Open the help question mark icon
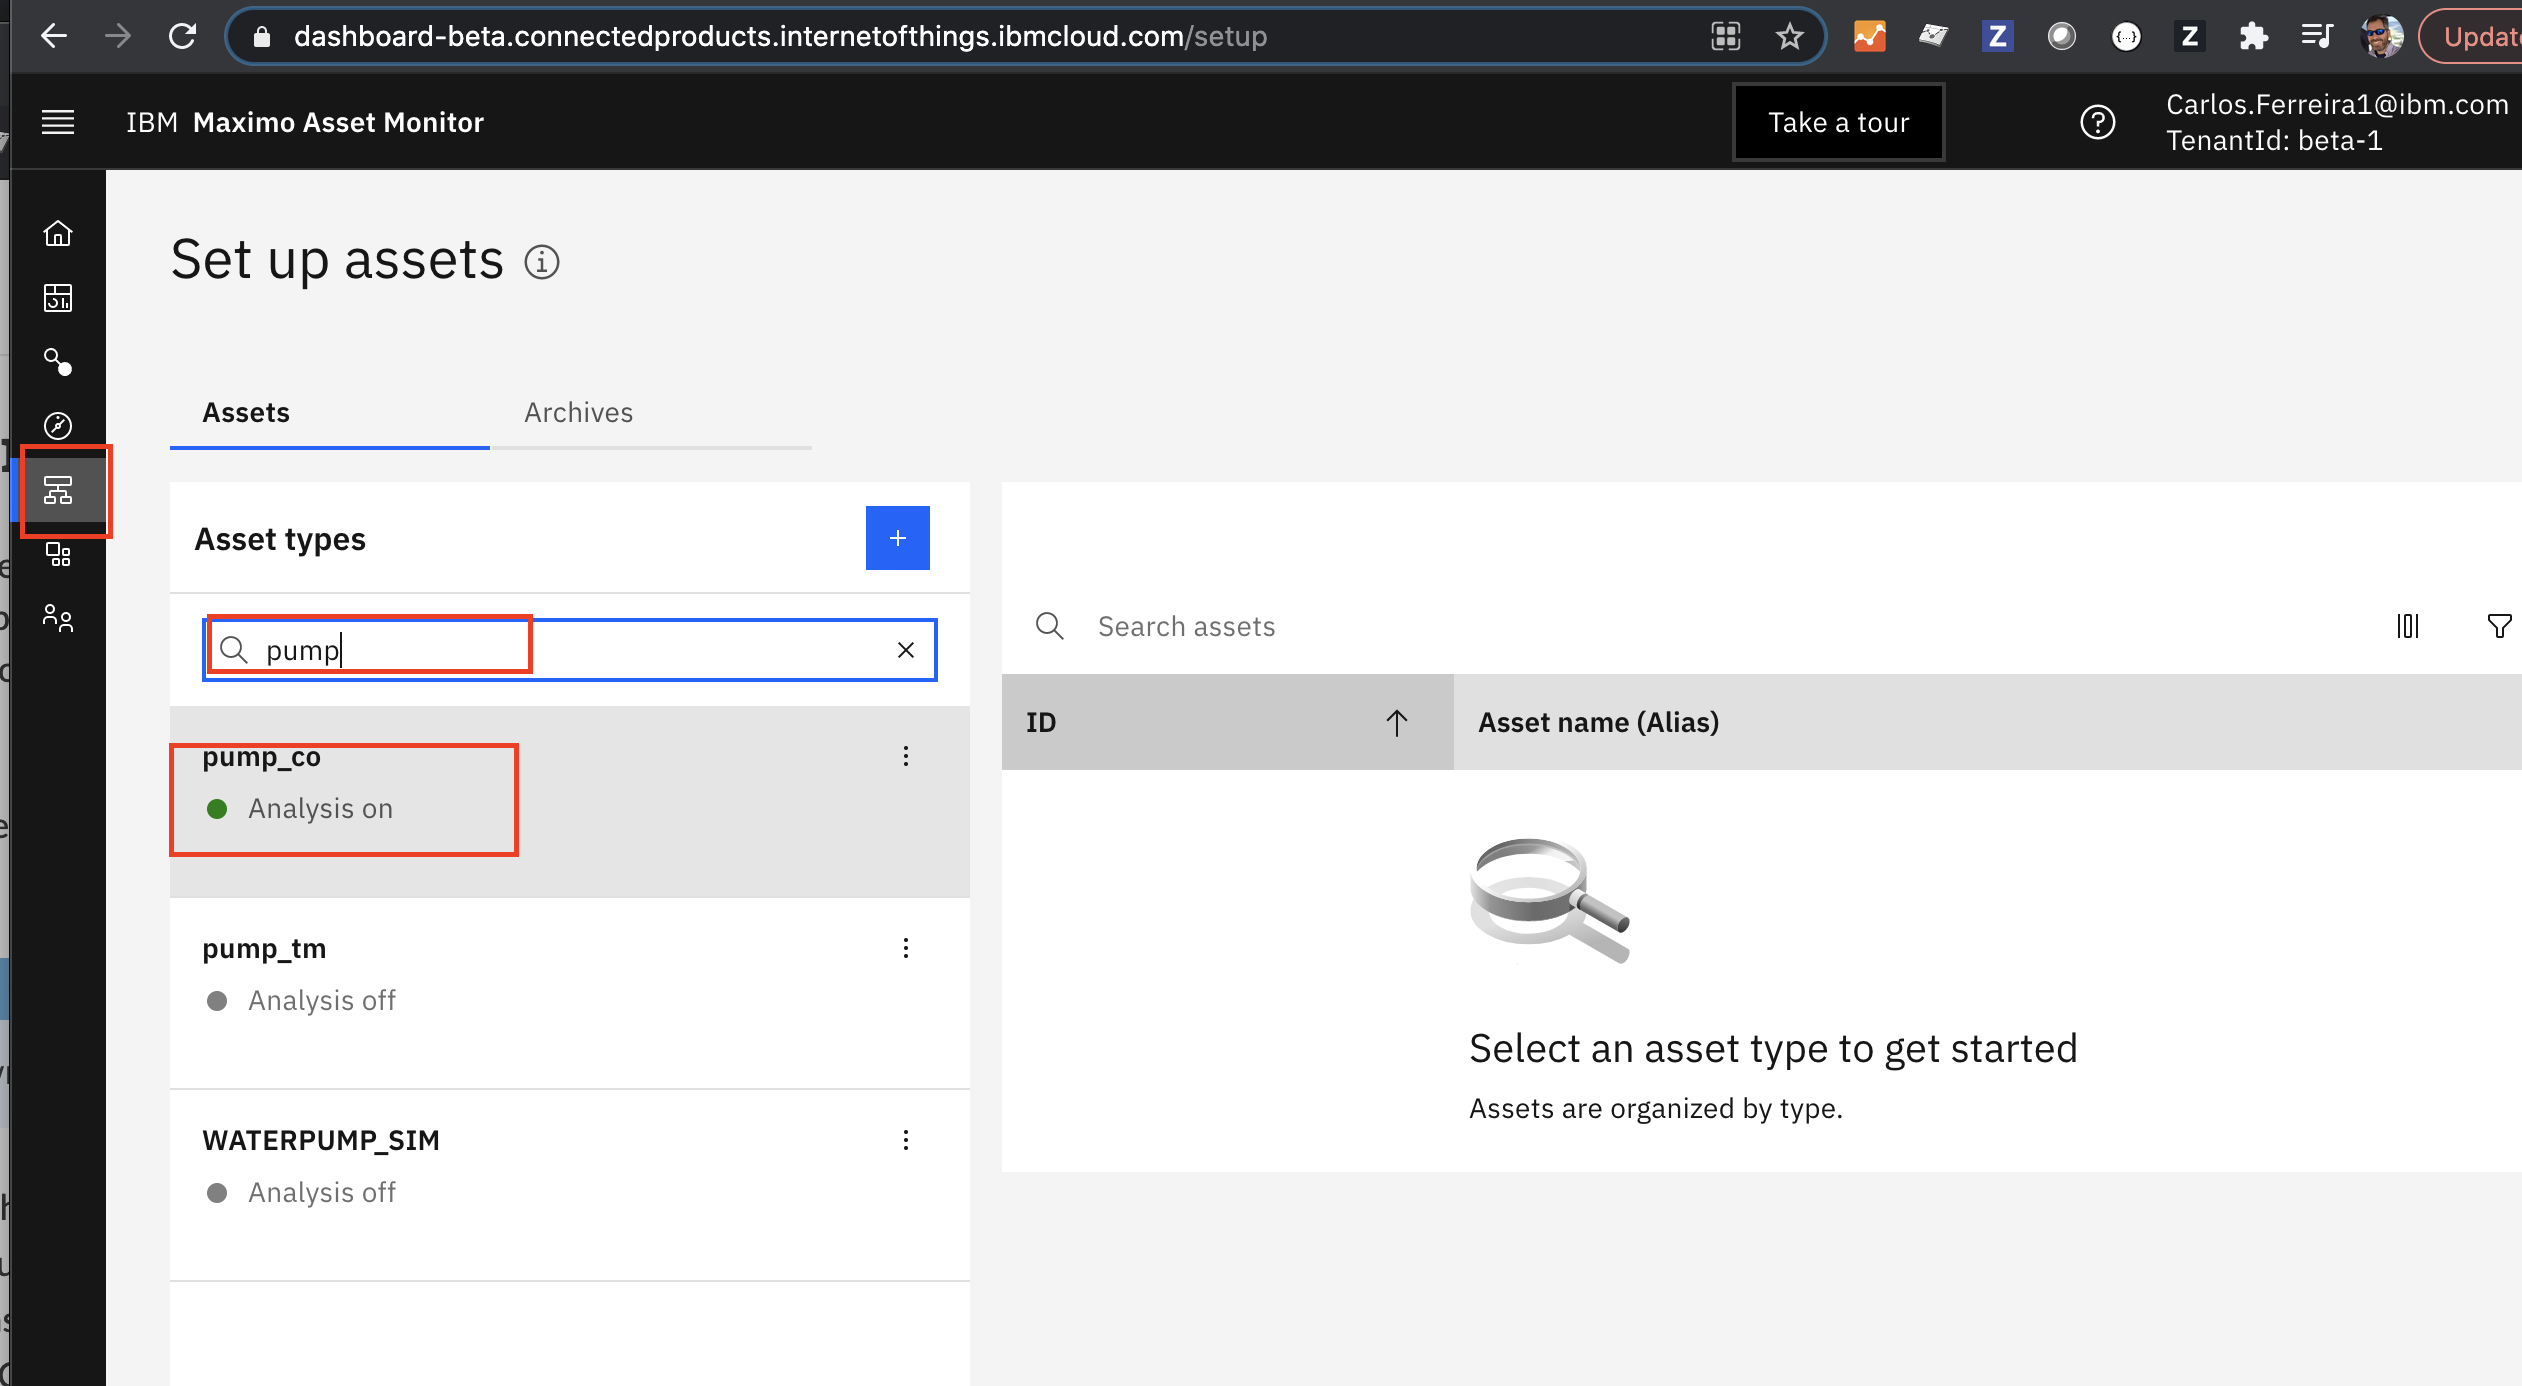 coord(2097,122)
